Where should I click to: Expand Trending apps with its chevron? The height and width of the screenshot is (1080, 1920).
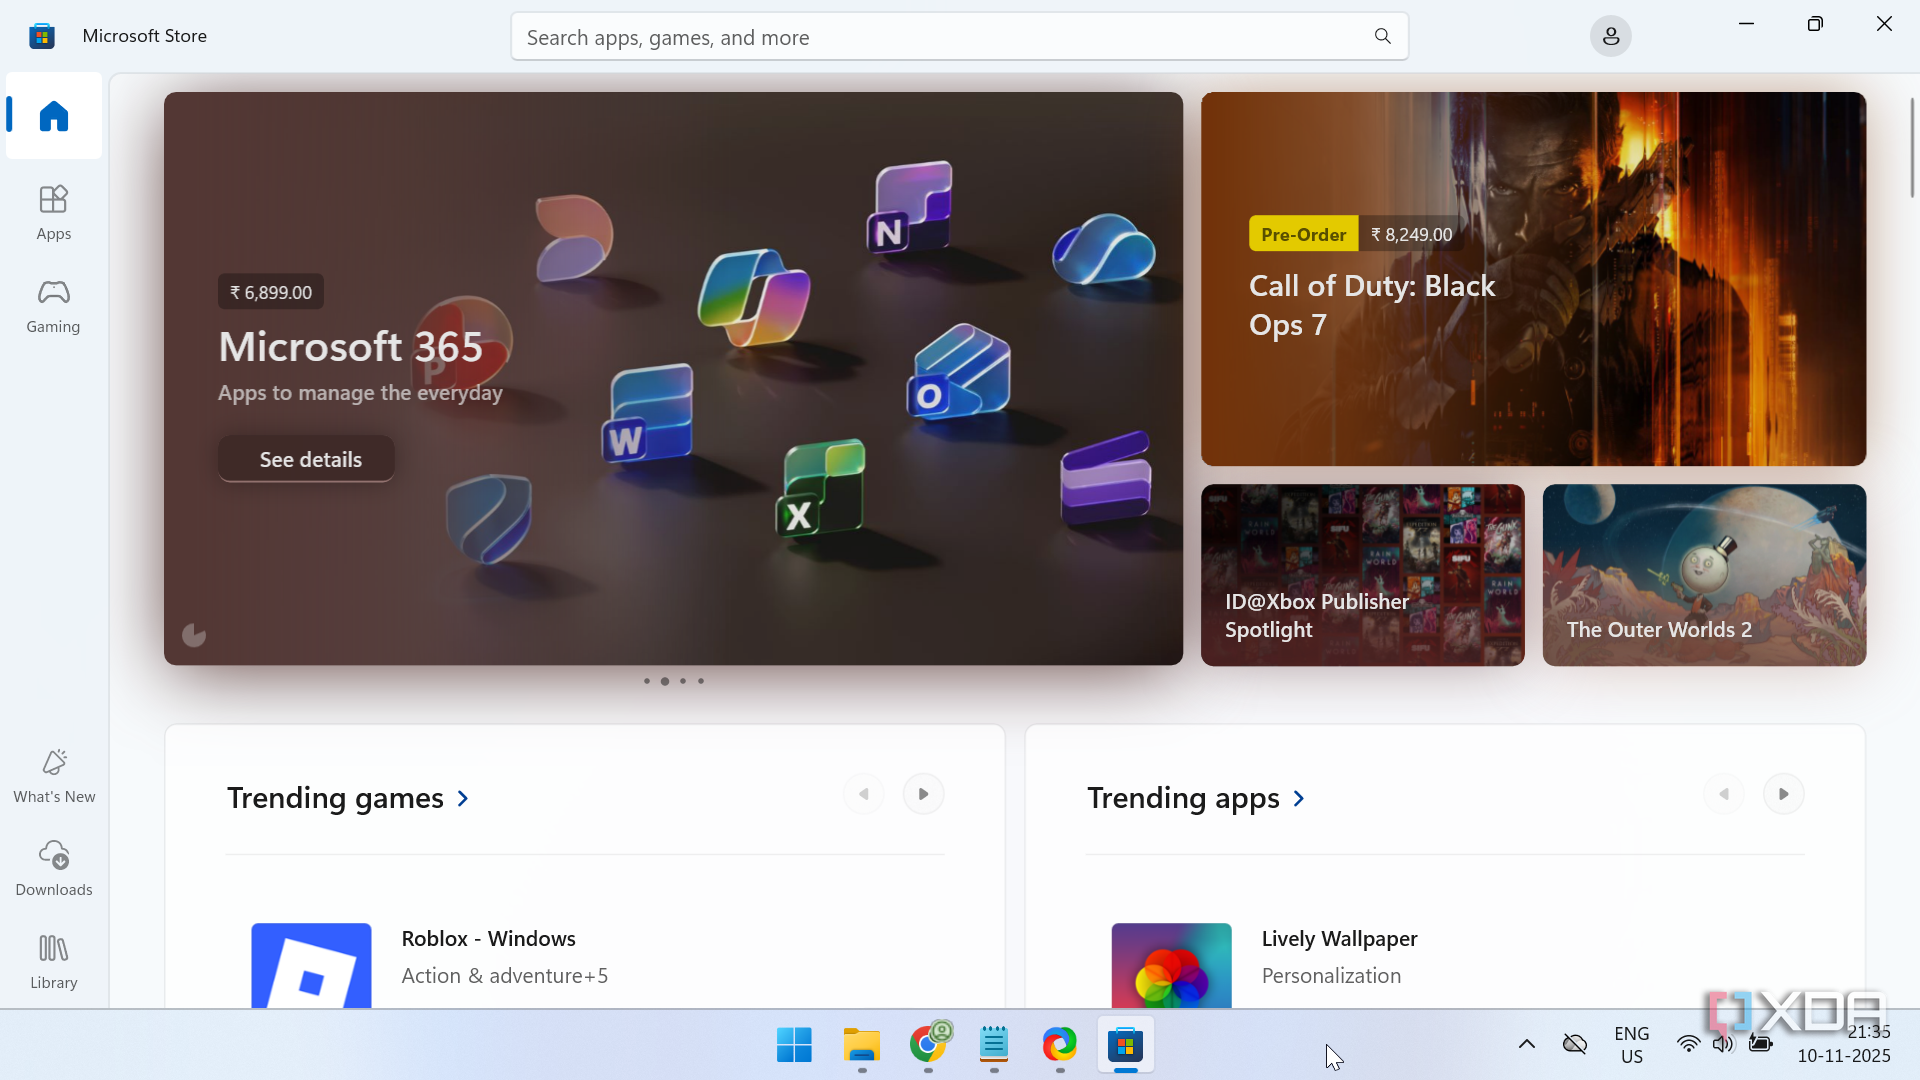pos(1299,798)
